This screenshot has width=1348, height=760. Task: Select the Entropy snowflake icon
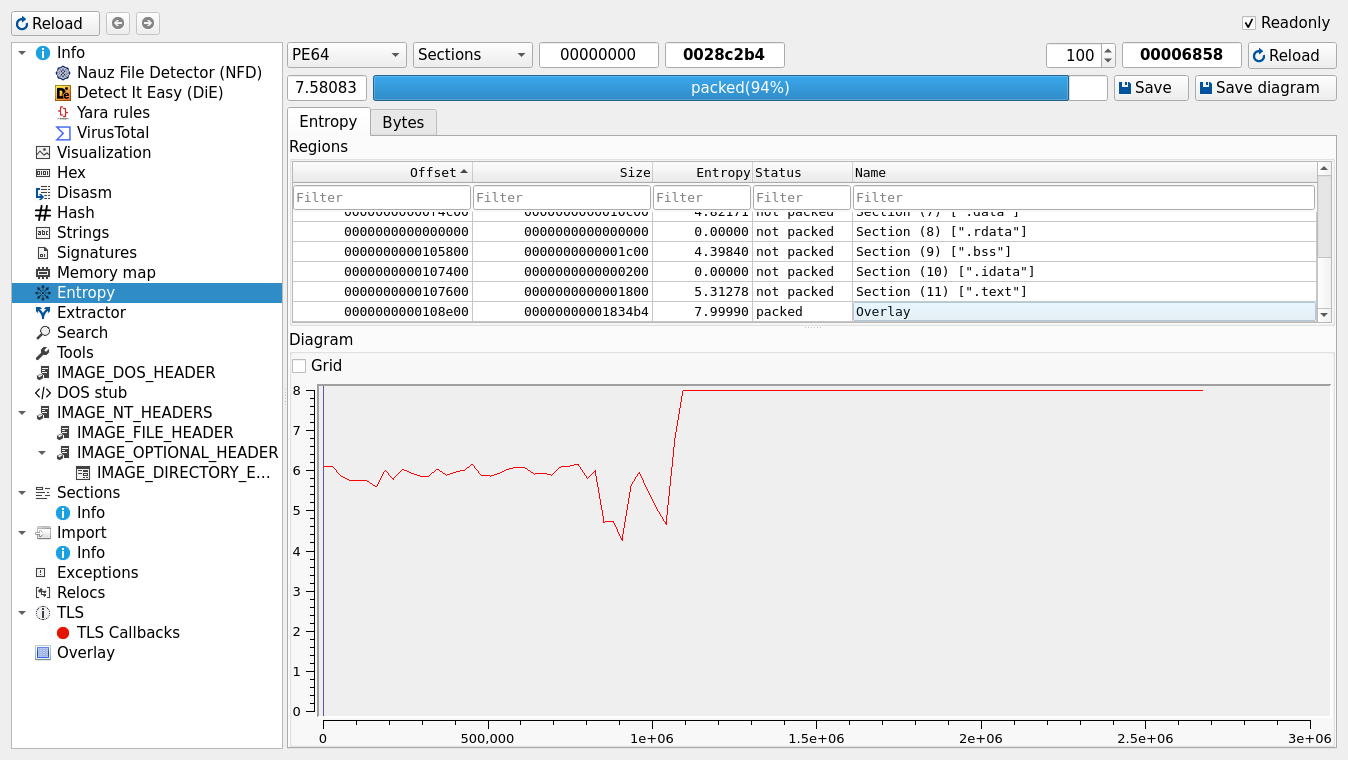click(43, 293)
